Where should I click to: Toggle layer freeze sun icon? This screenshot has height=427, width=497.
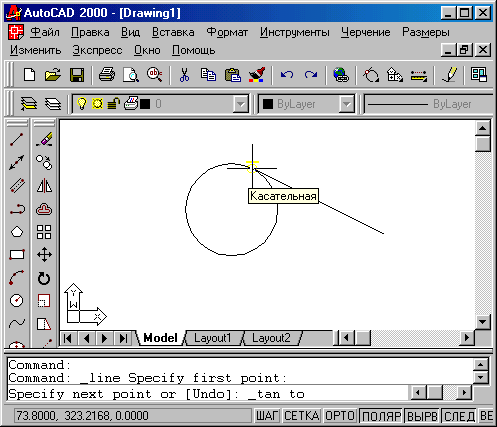[x=97, y=104]
